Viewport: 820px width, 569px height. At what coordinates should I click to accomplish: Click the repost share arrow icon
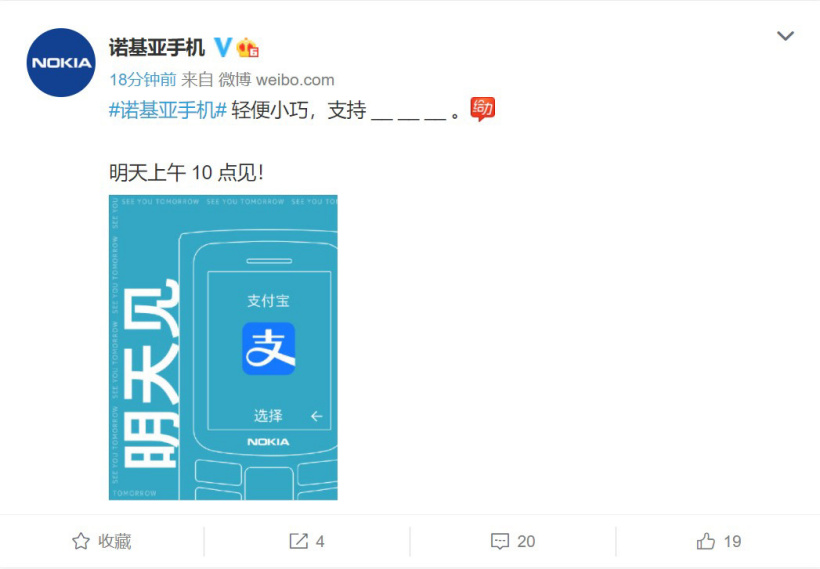point(299,541)
